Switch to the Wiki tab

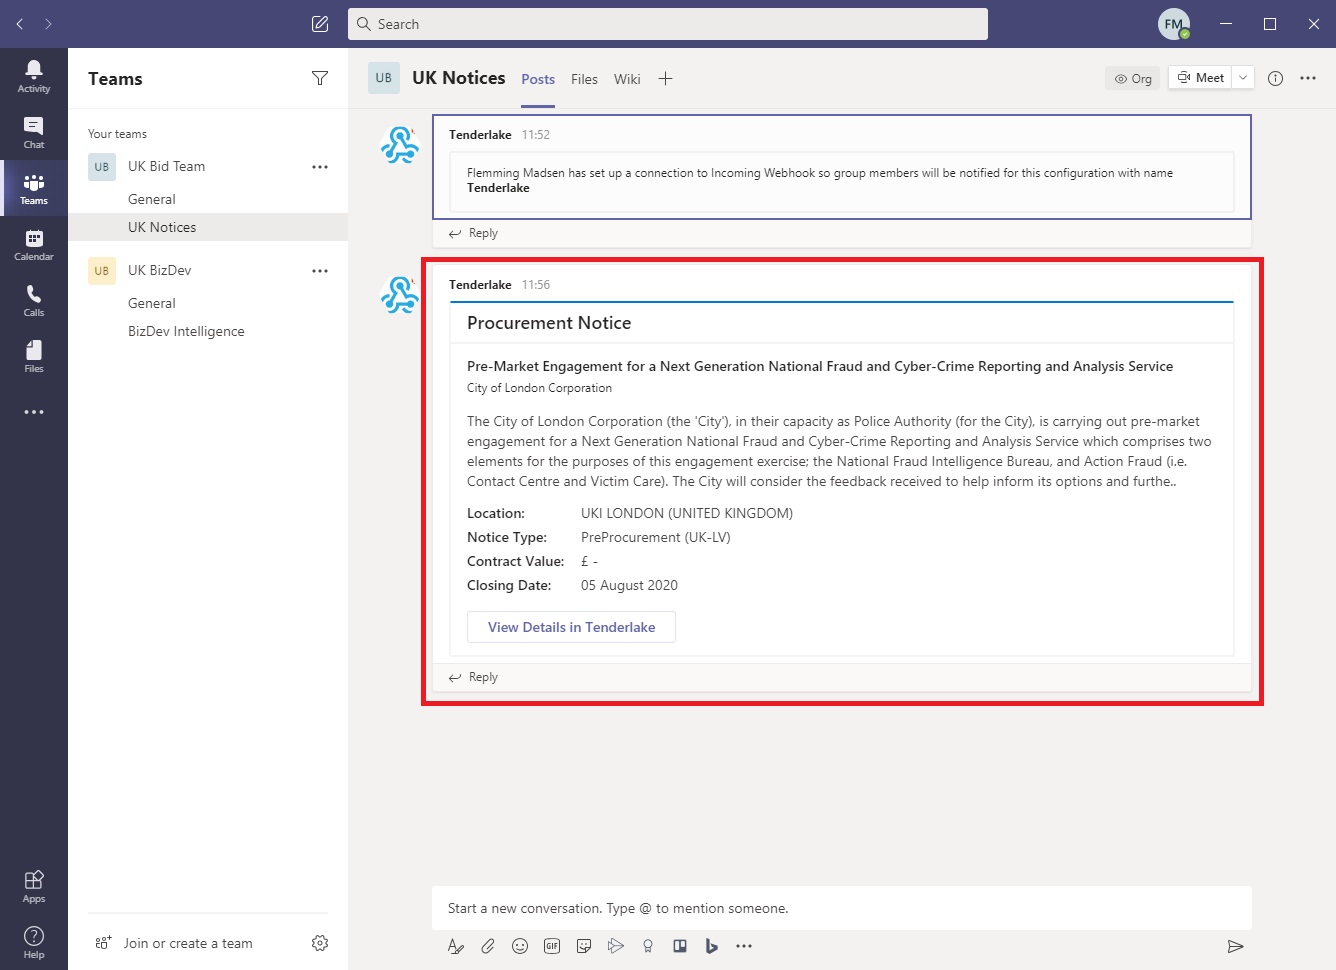click(x=627, y=79)
